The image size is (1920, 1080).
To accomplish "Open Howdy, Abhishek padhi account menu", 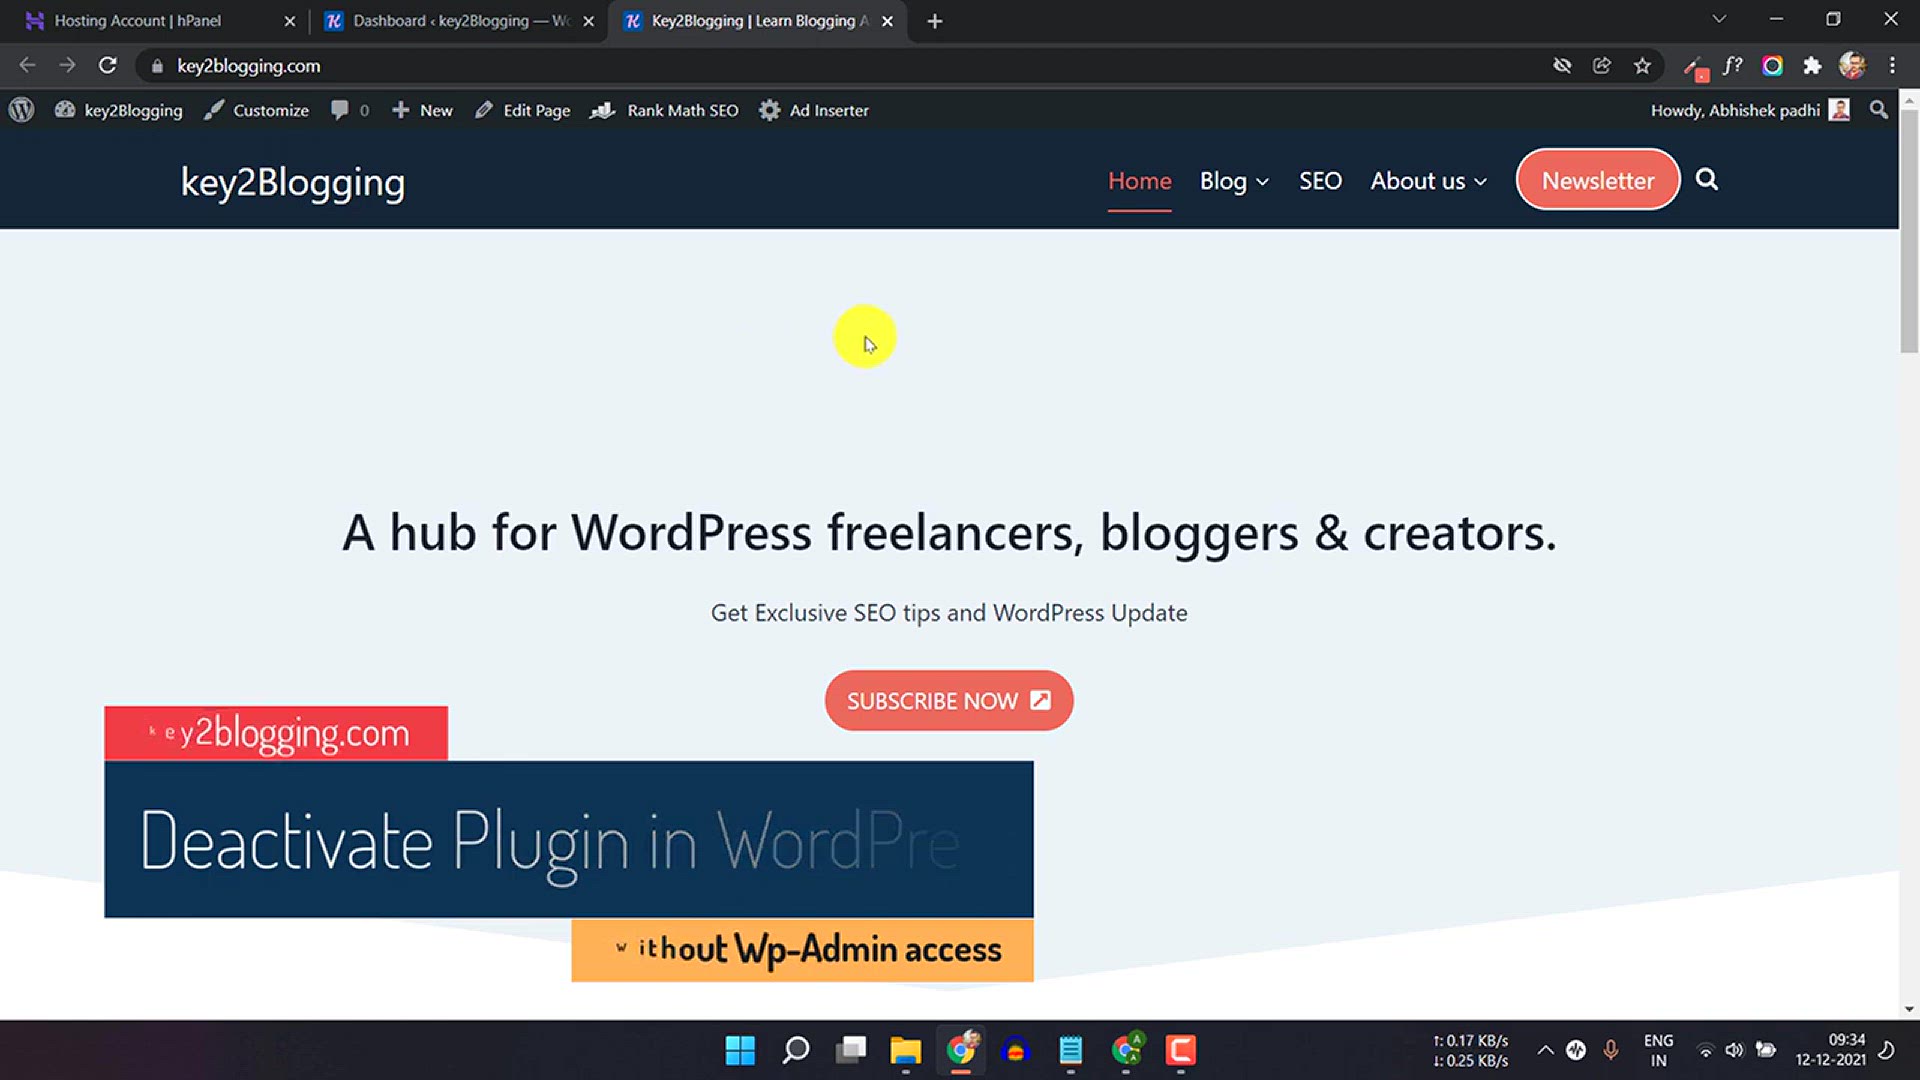I will [1750, 110].
